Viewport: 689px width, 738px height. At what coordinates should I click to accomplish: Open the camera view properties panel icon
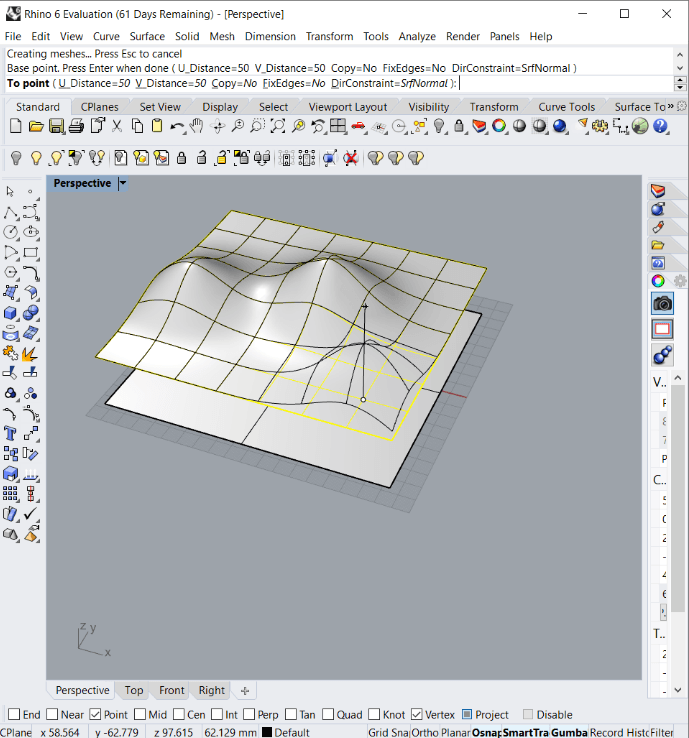[662, 303]
